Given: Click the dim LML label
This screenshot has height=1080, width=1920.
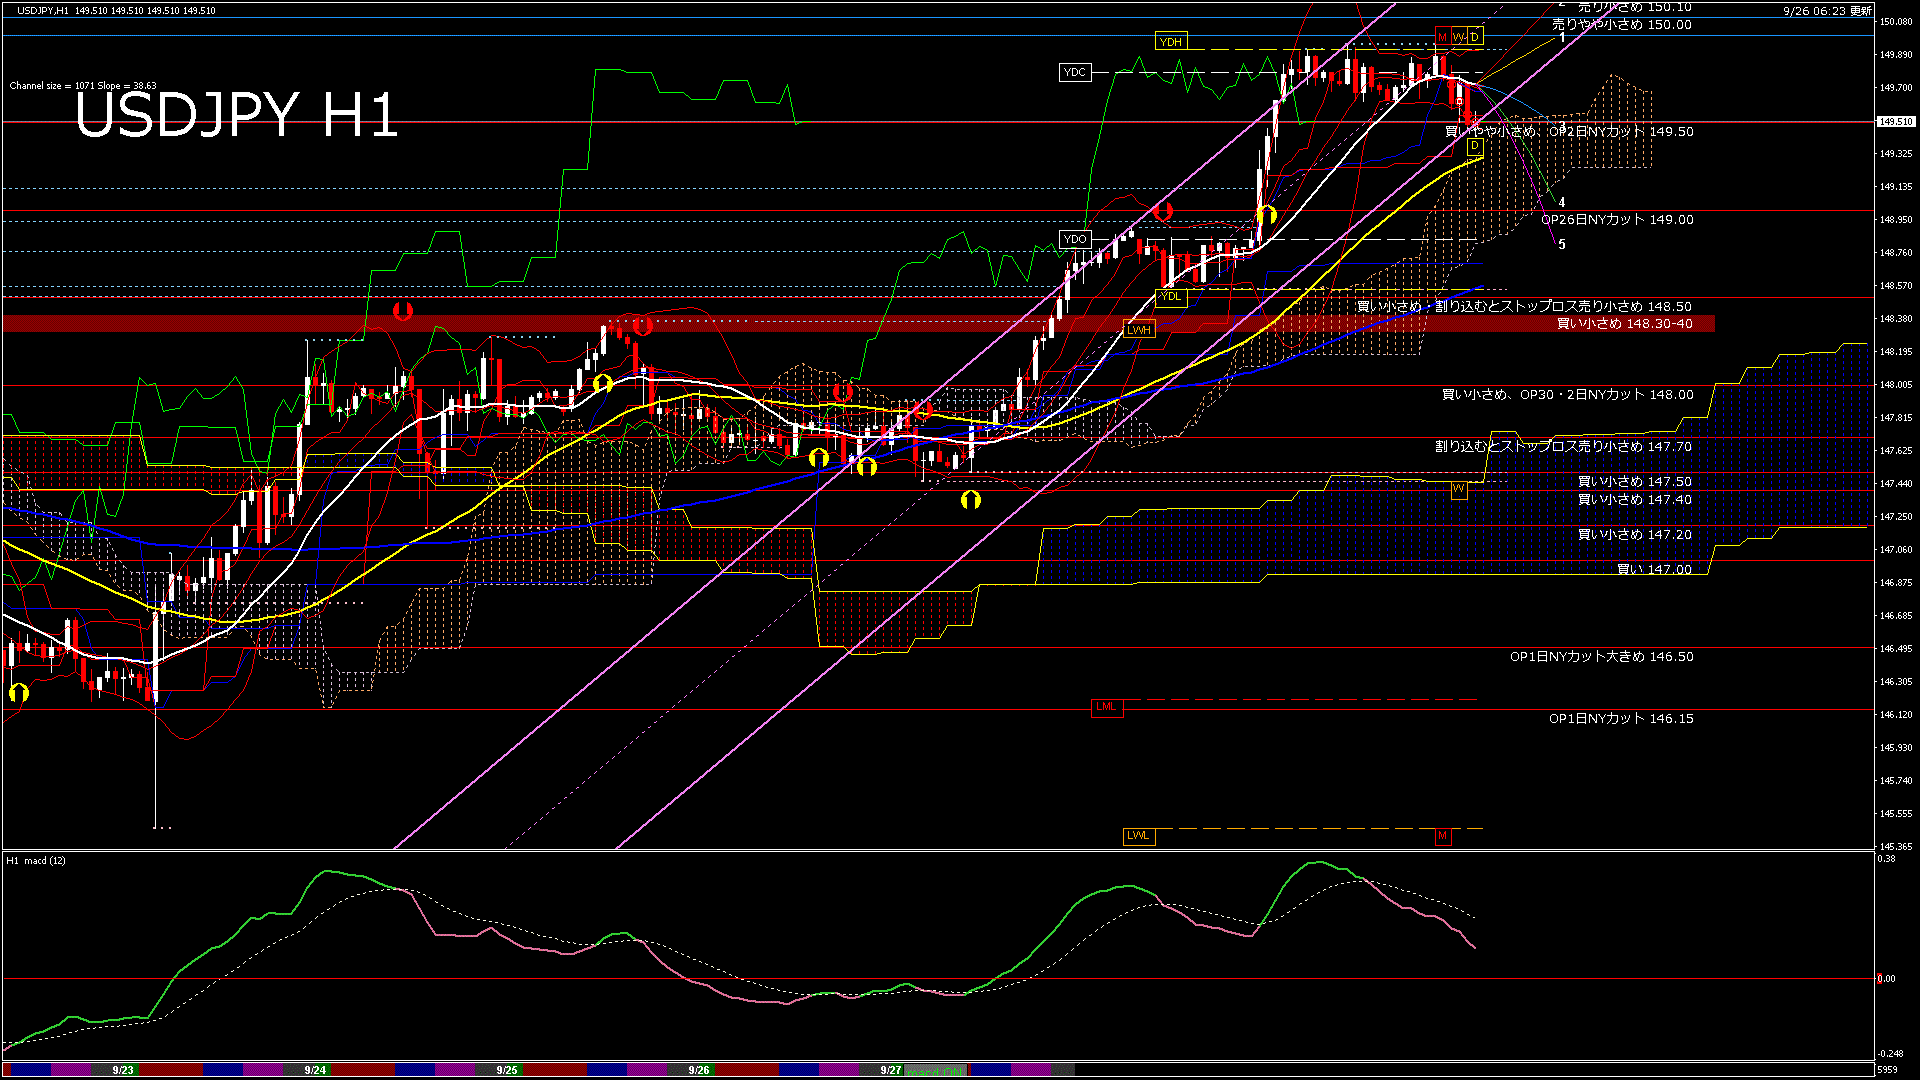Looking at the screenshot, I should (x=1106, y=707).
